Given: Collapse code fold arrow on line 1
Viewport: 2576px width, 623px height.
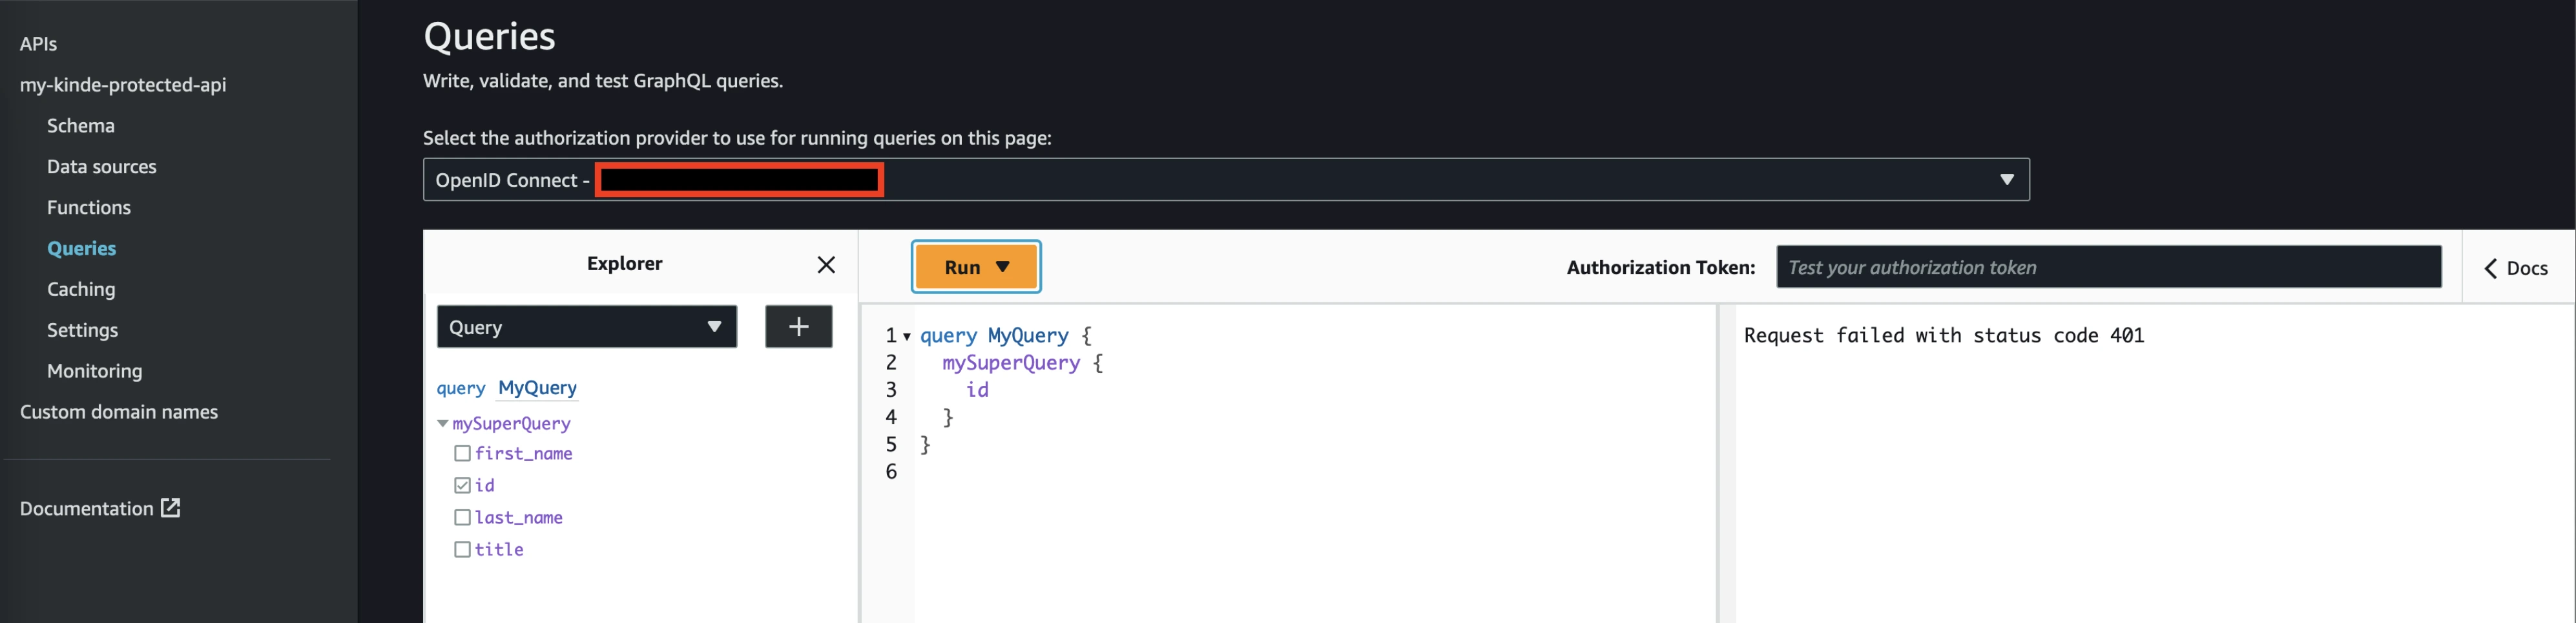Looking at the screenshot, I should pyautogui.click(x=907, y=337).
